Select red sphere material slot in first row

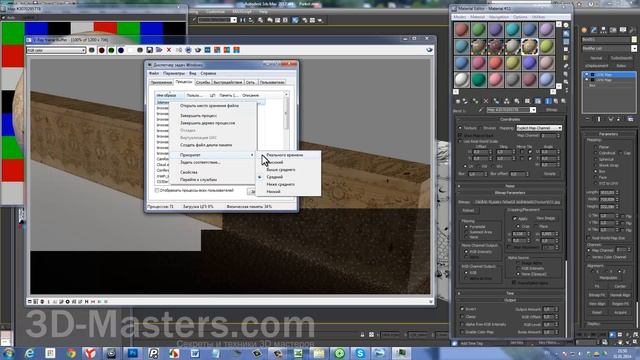[x=462, y=30]
